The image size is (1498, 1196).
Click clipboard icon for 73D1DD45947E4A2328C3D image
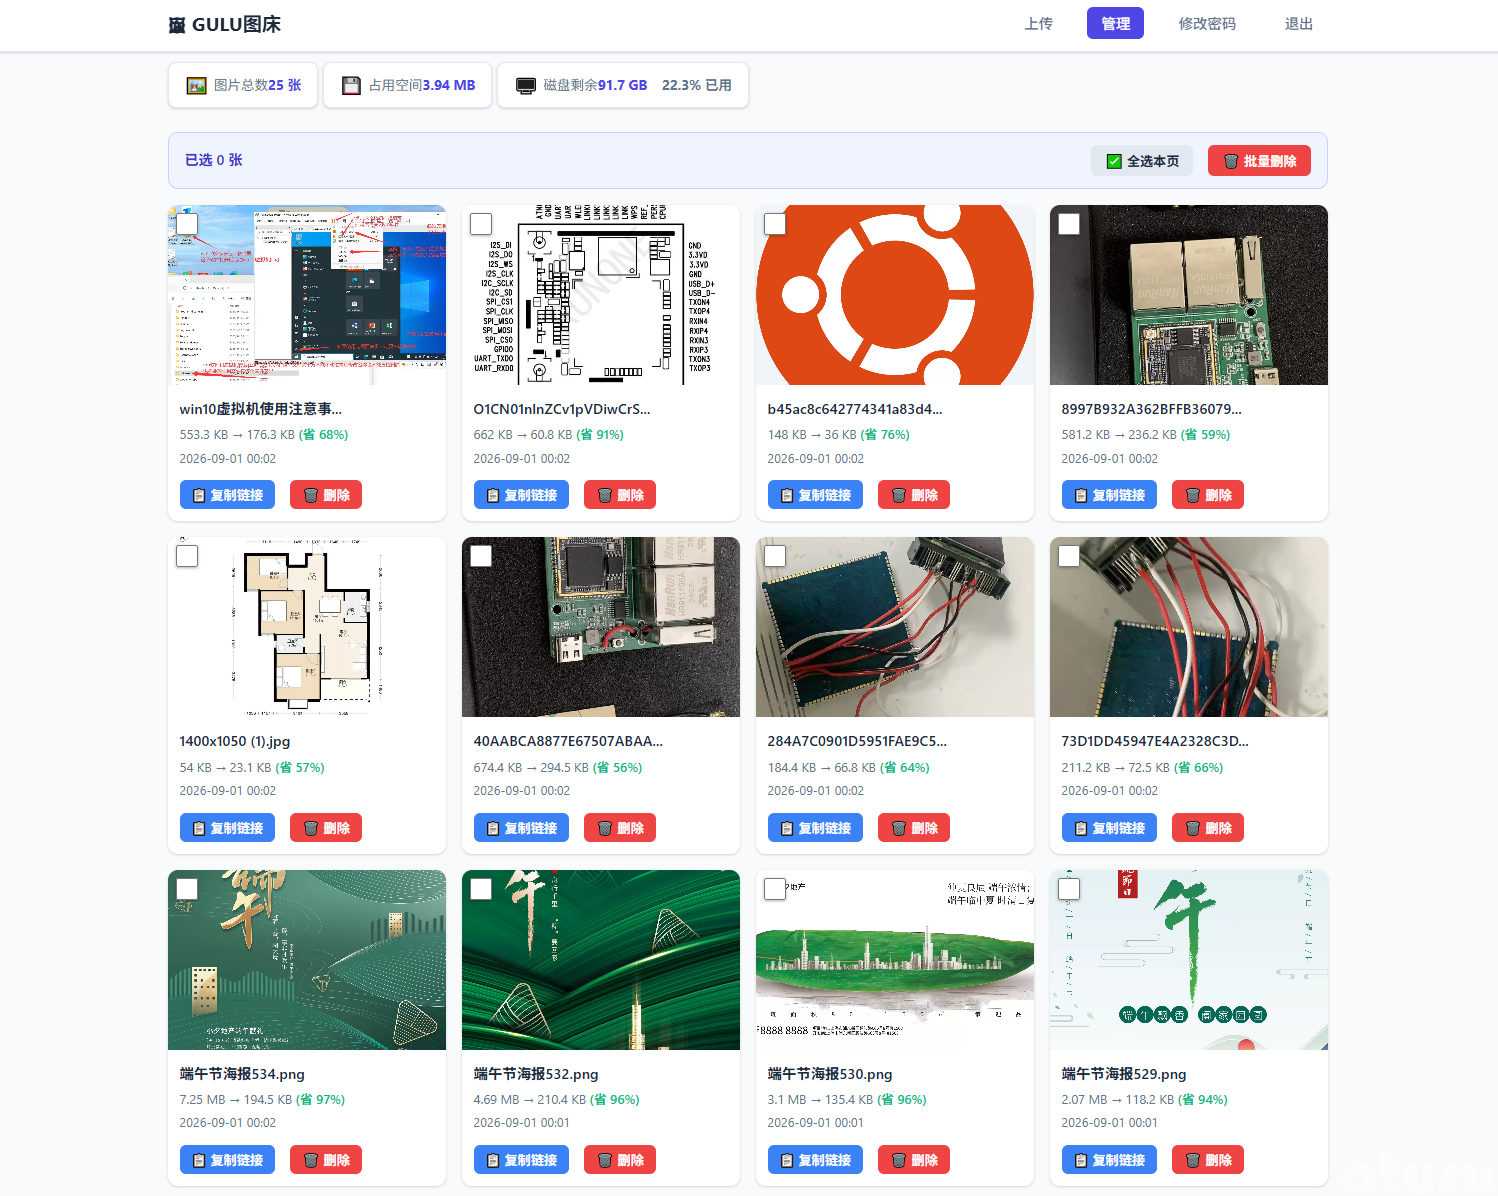click(1081, 828)
